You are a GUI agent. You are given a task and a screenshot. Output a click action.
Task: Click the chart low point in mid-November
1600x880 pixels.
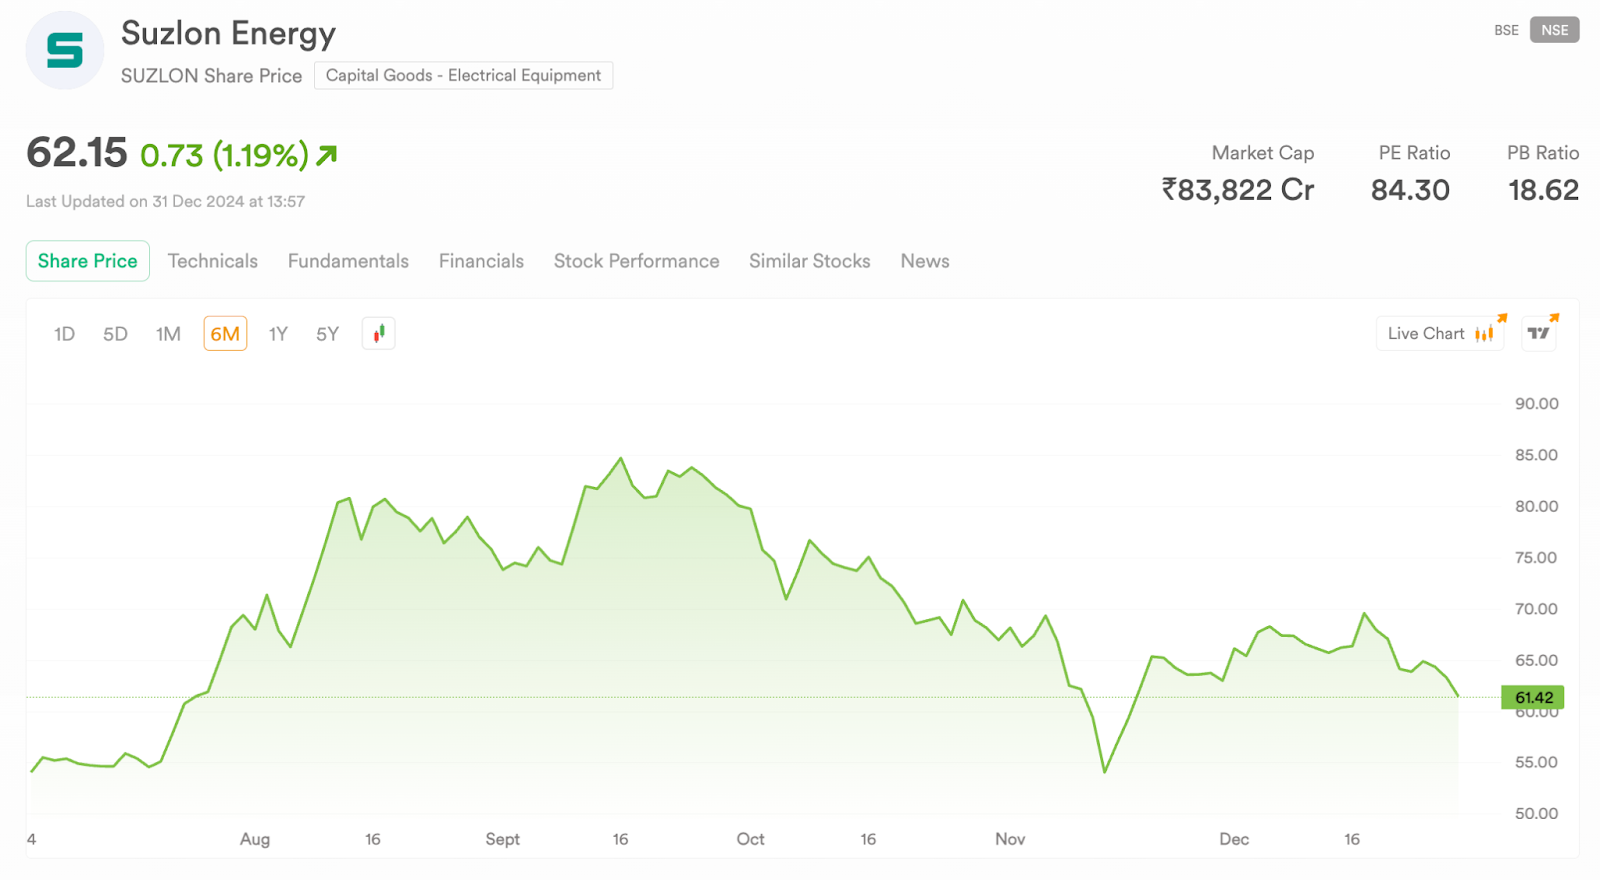[1104, 771]
